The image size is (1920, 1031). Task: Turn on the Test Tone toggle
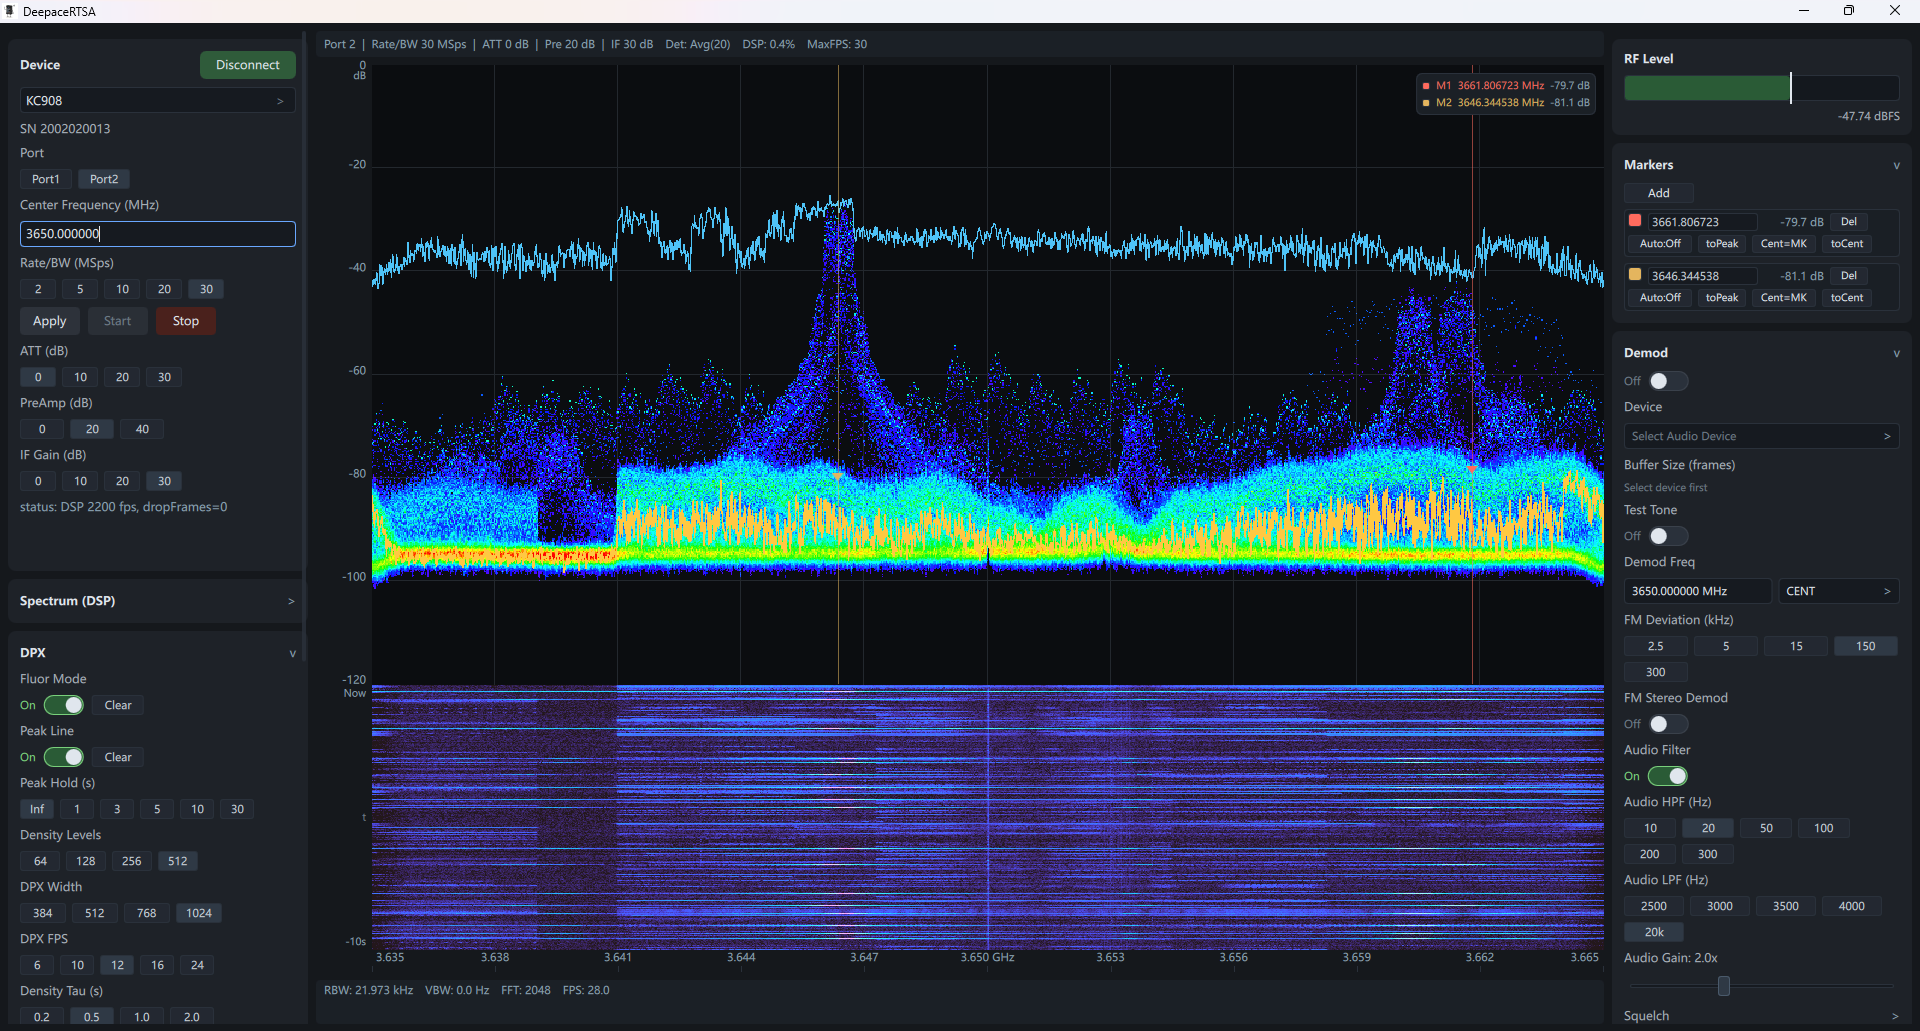1666,536
